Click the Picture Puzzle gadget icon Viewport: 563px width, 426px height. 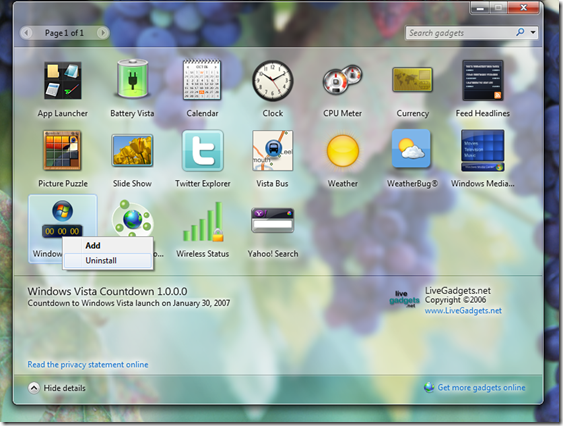pos(62,150)
